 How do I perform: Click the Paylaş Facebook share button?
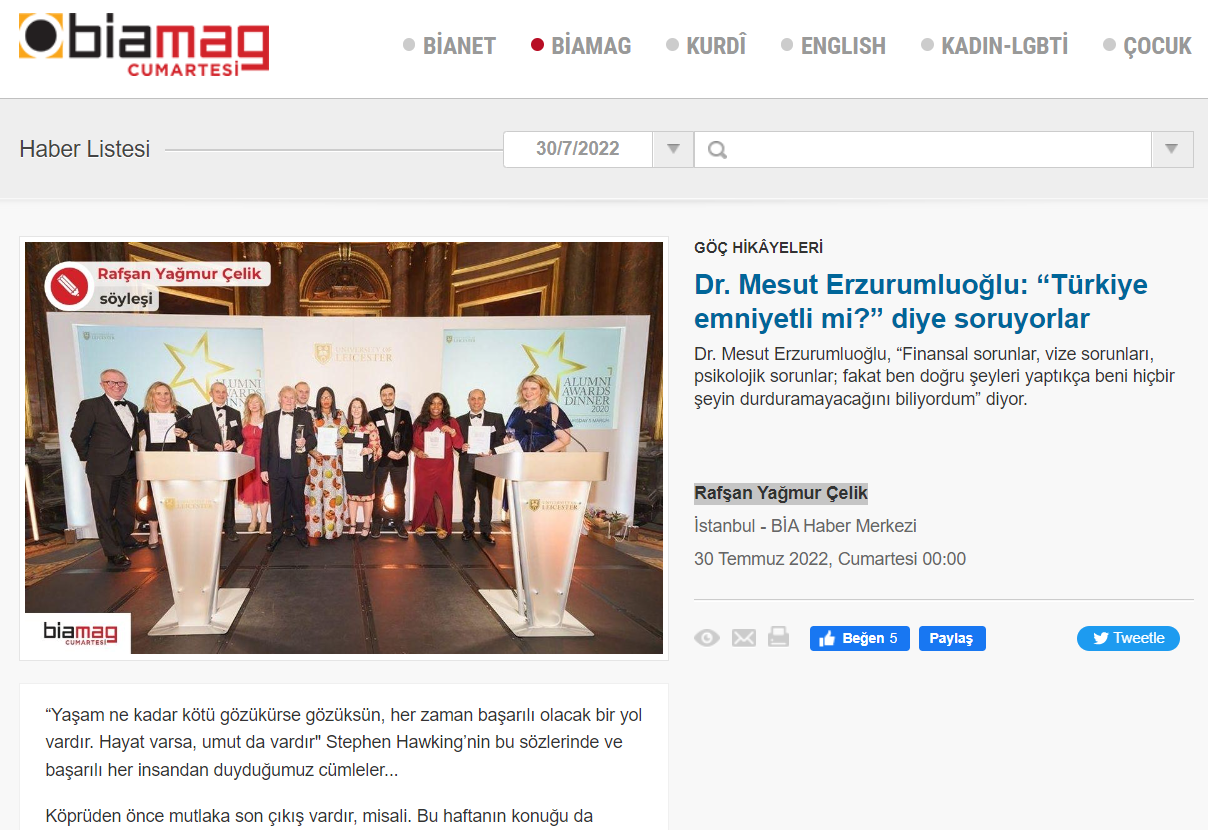coord(952,638)
